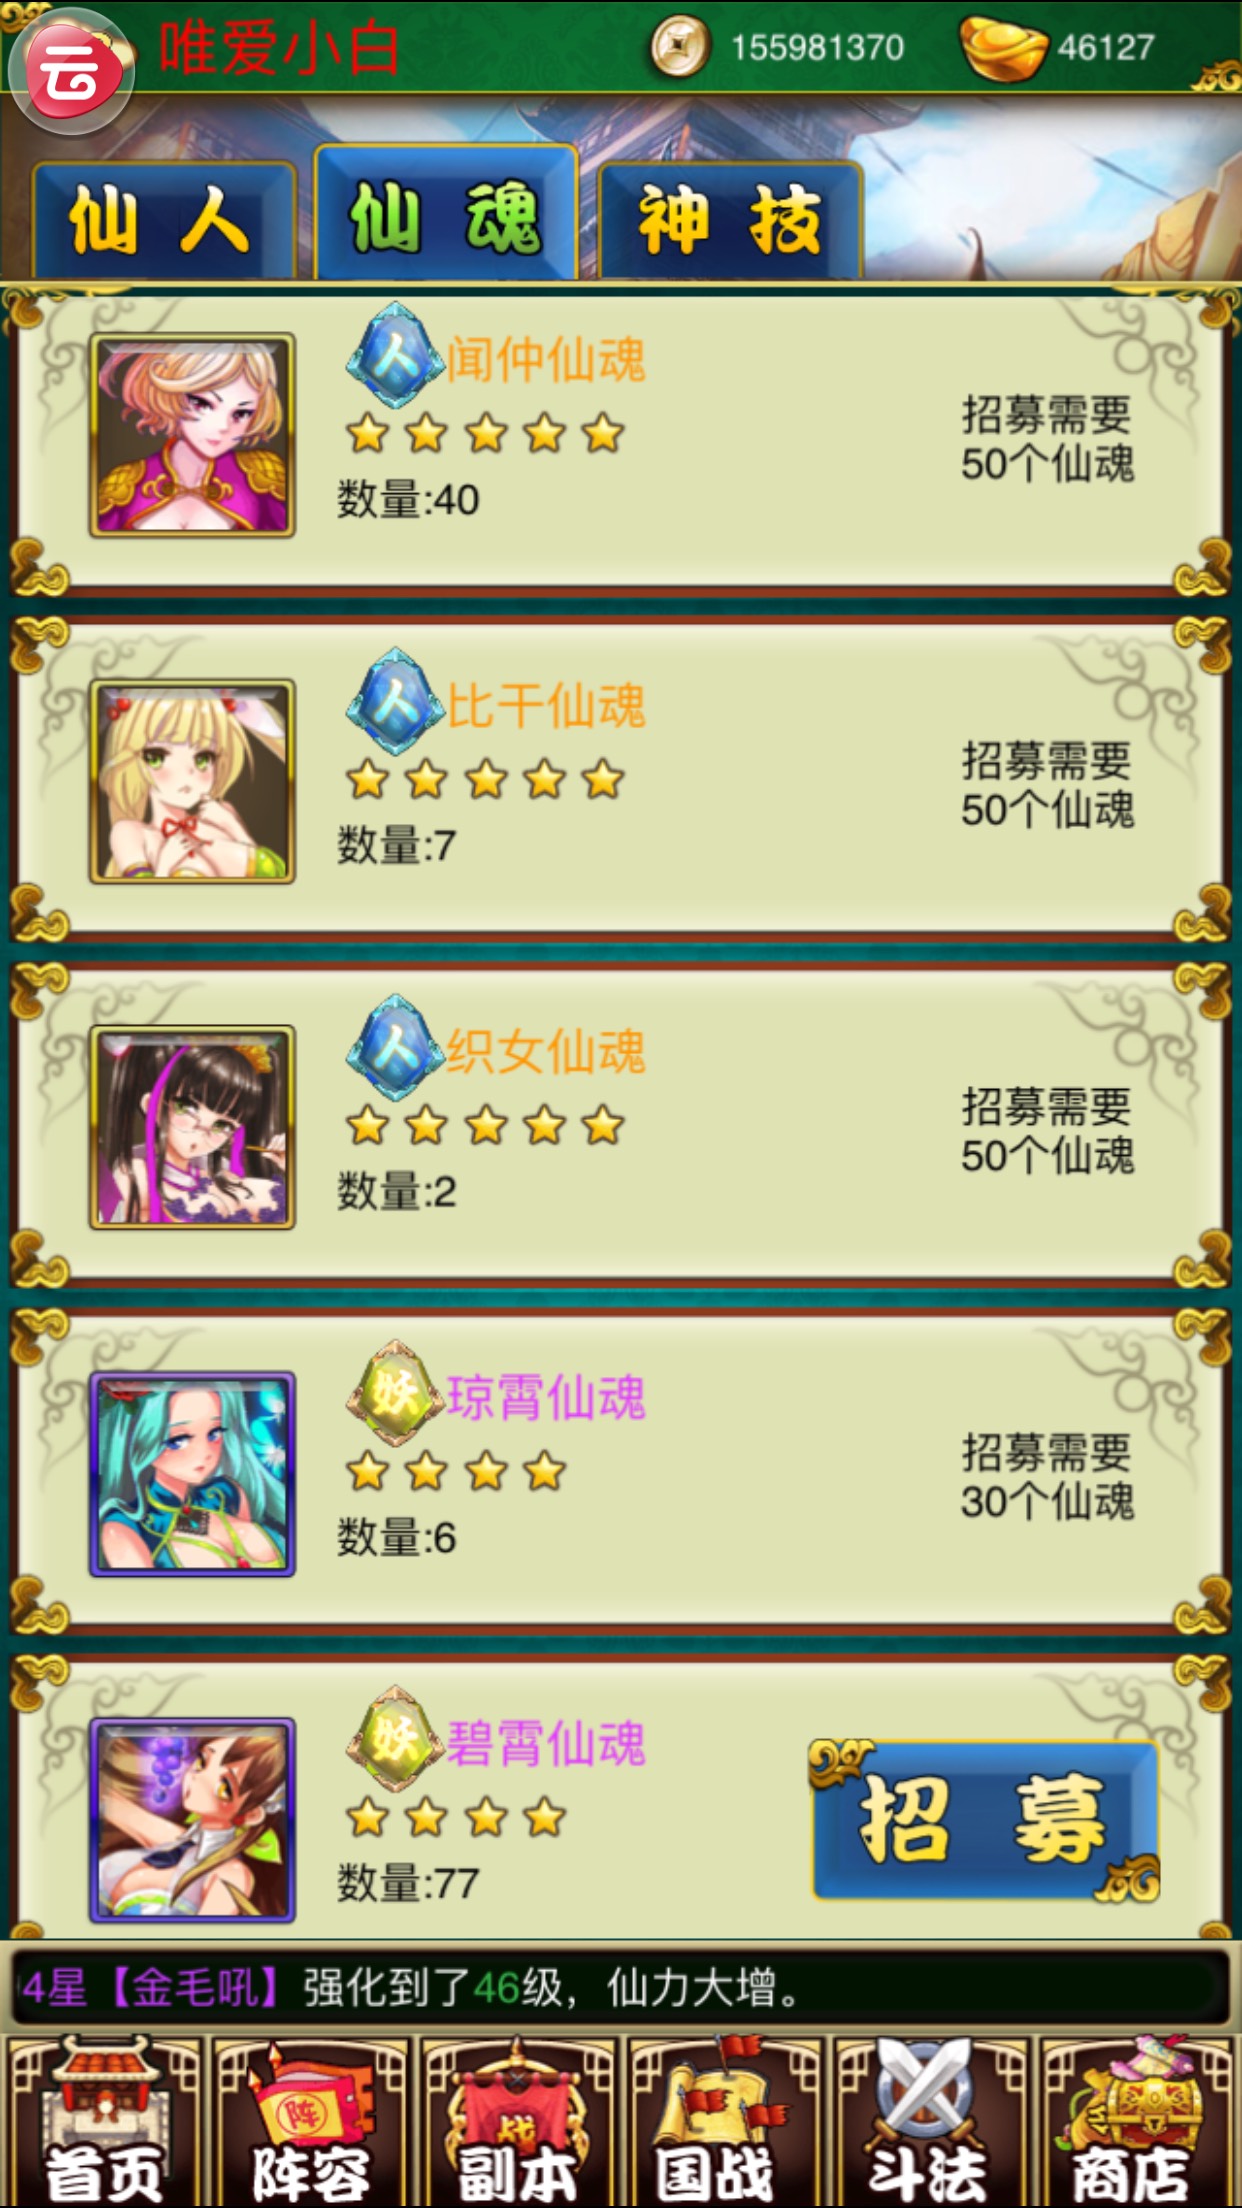Click the 妖 gem badge beside 琼霄仙魂

(395, 1393)
